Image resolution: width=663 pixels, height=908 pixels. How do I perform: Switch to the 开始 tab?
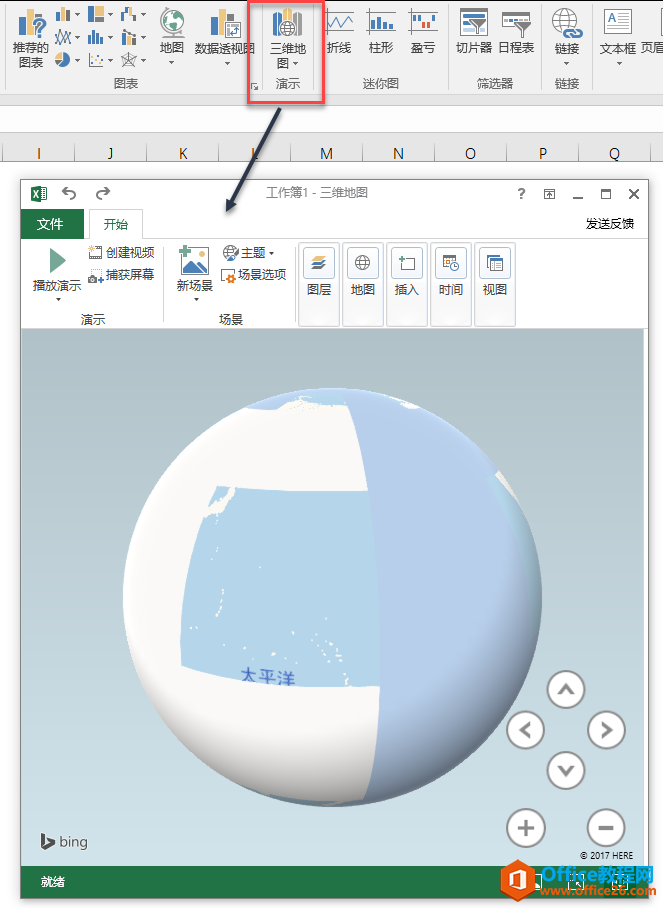[x=116, y=224]
